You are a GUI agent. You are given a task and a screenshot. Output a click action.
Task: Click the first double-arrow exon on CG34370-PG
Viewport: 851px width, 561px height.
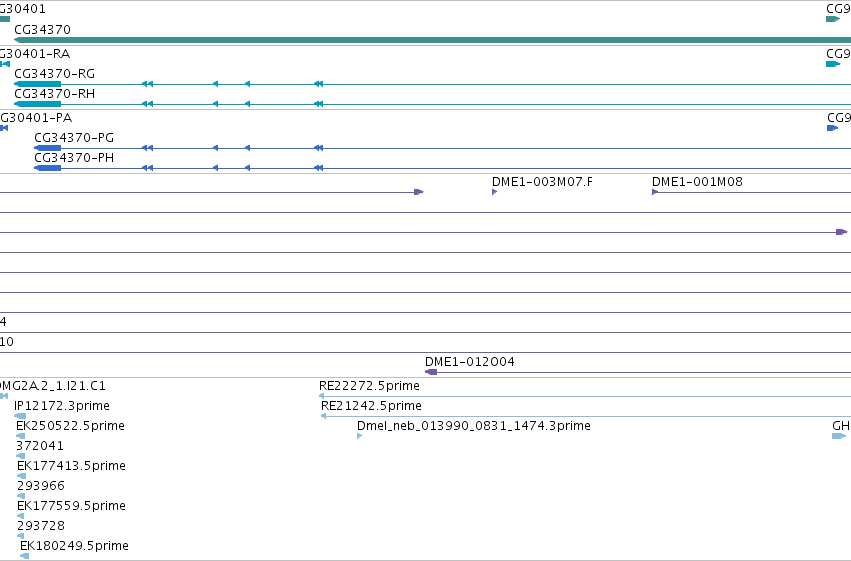coord(147,148)
